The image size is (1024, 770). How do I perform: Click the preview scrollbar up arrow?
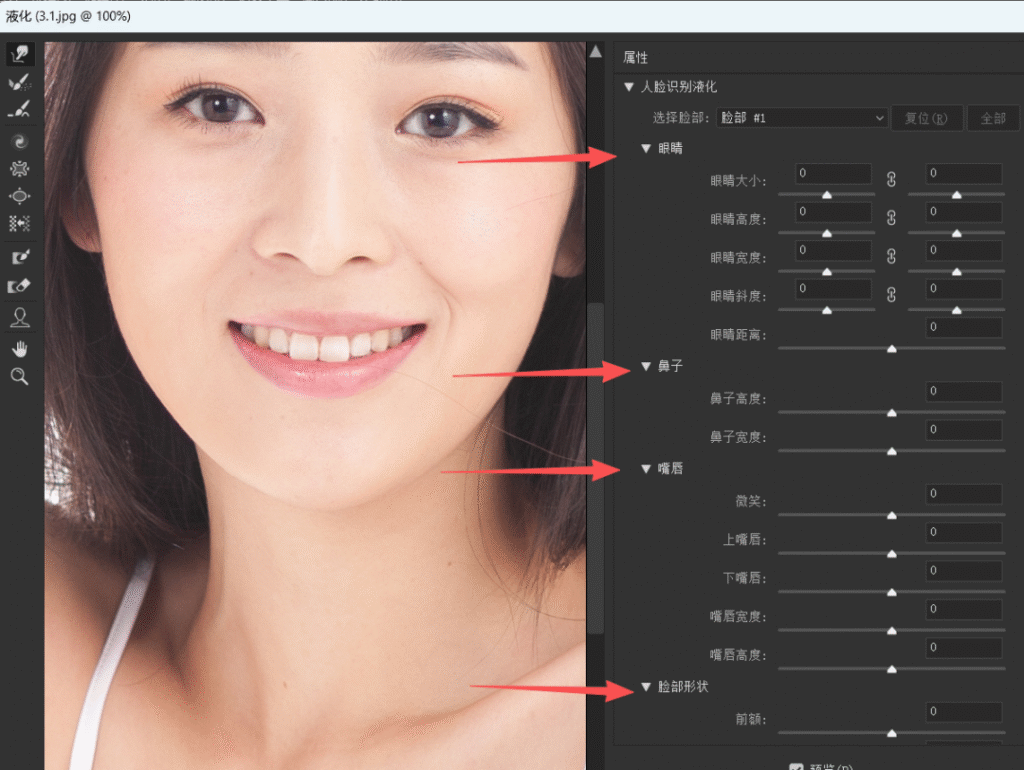(x=596, y=52)
